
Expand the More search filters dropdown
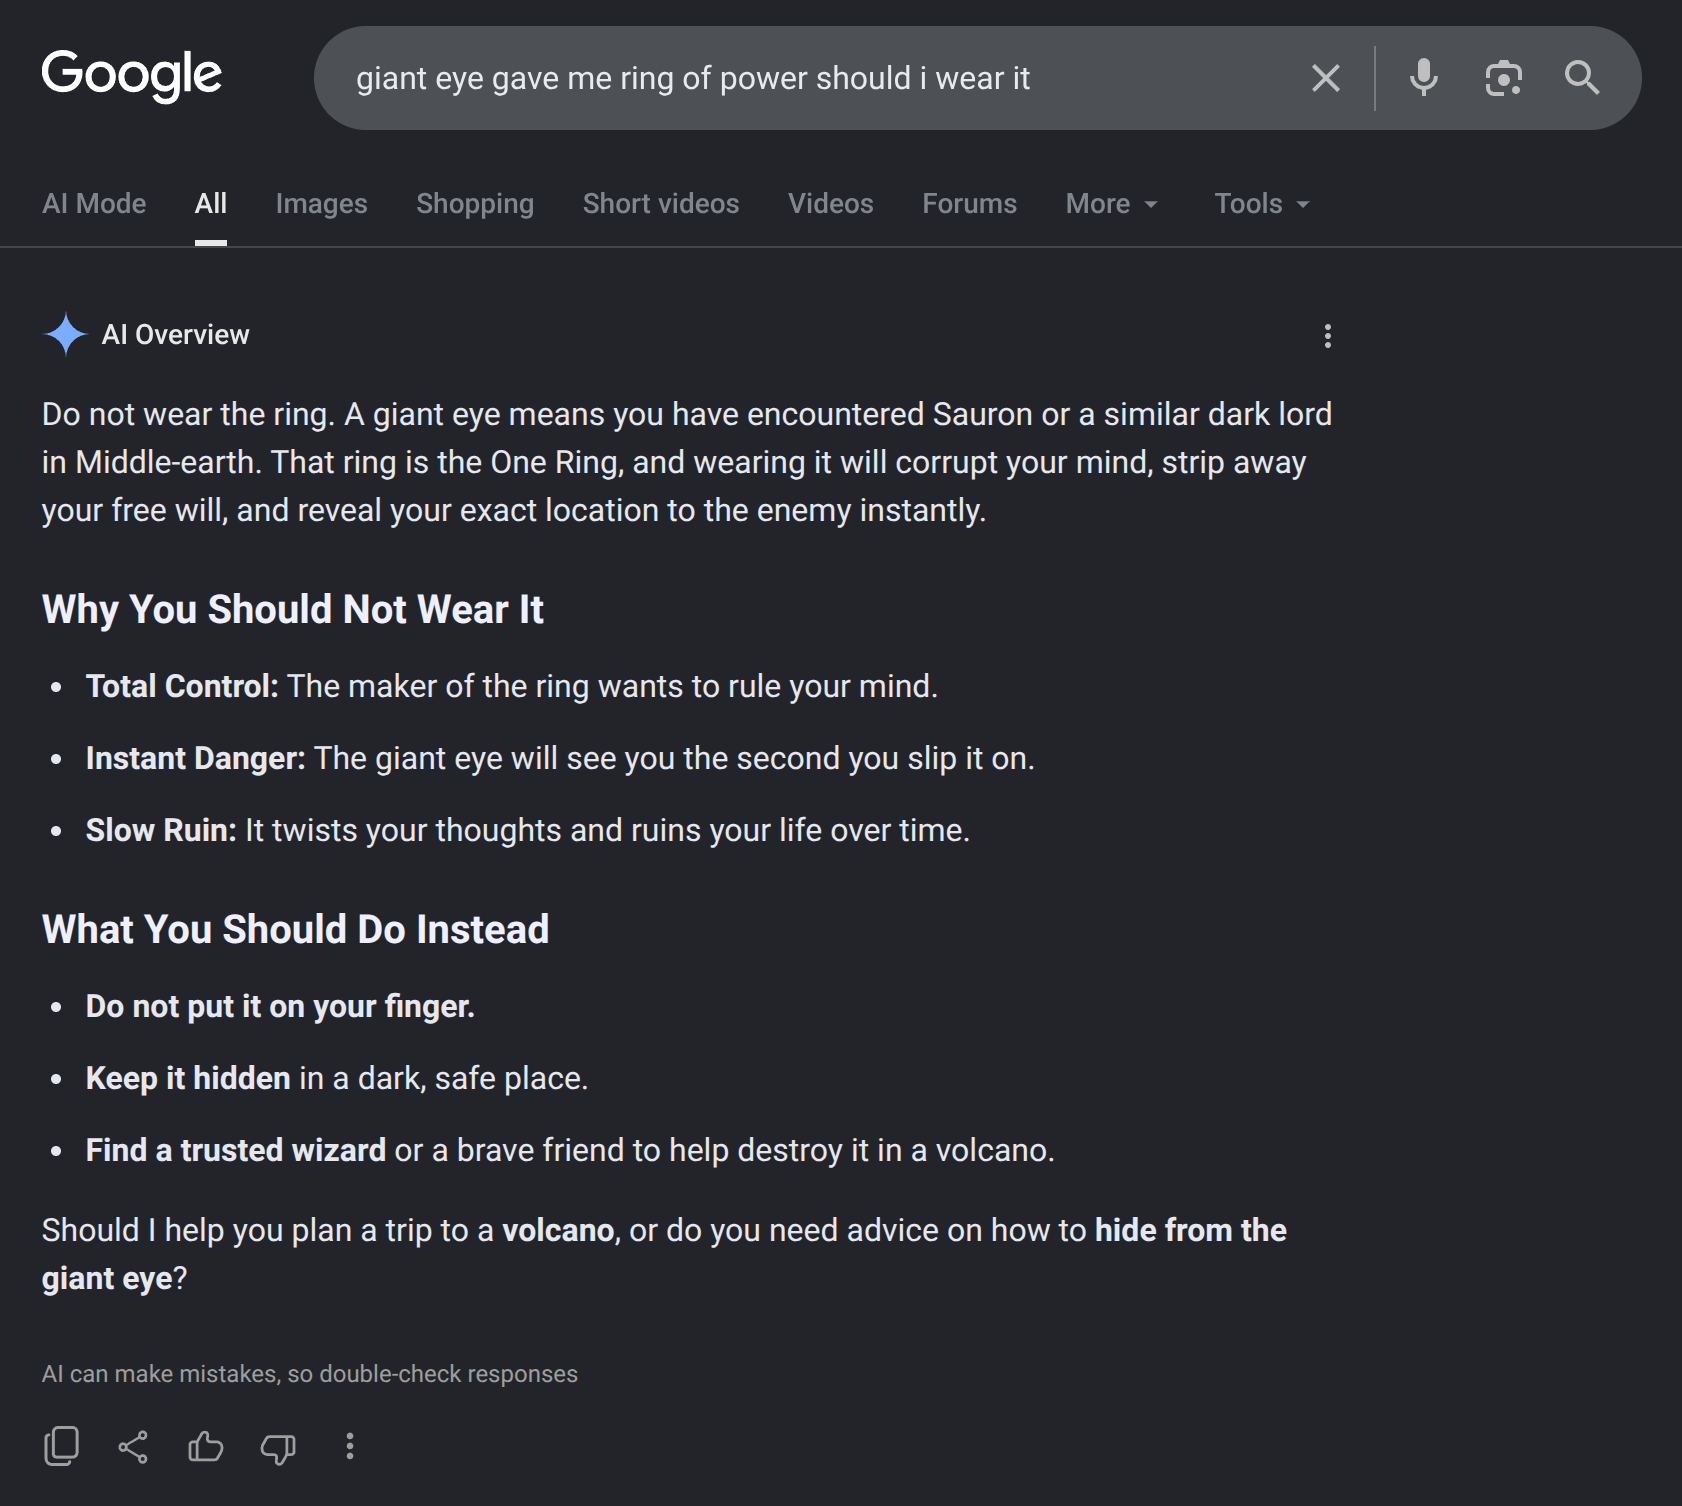point(1111,204)
